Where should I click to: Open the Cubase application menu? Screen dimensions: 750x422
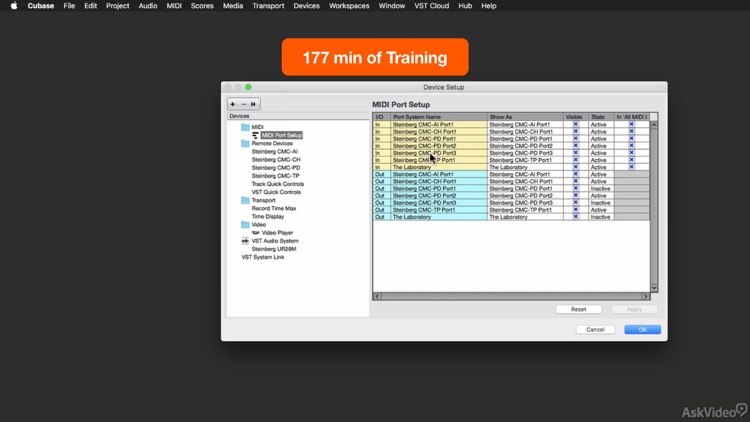[41, 6]
